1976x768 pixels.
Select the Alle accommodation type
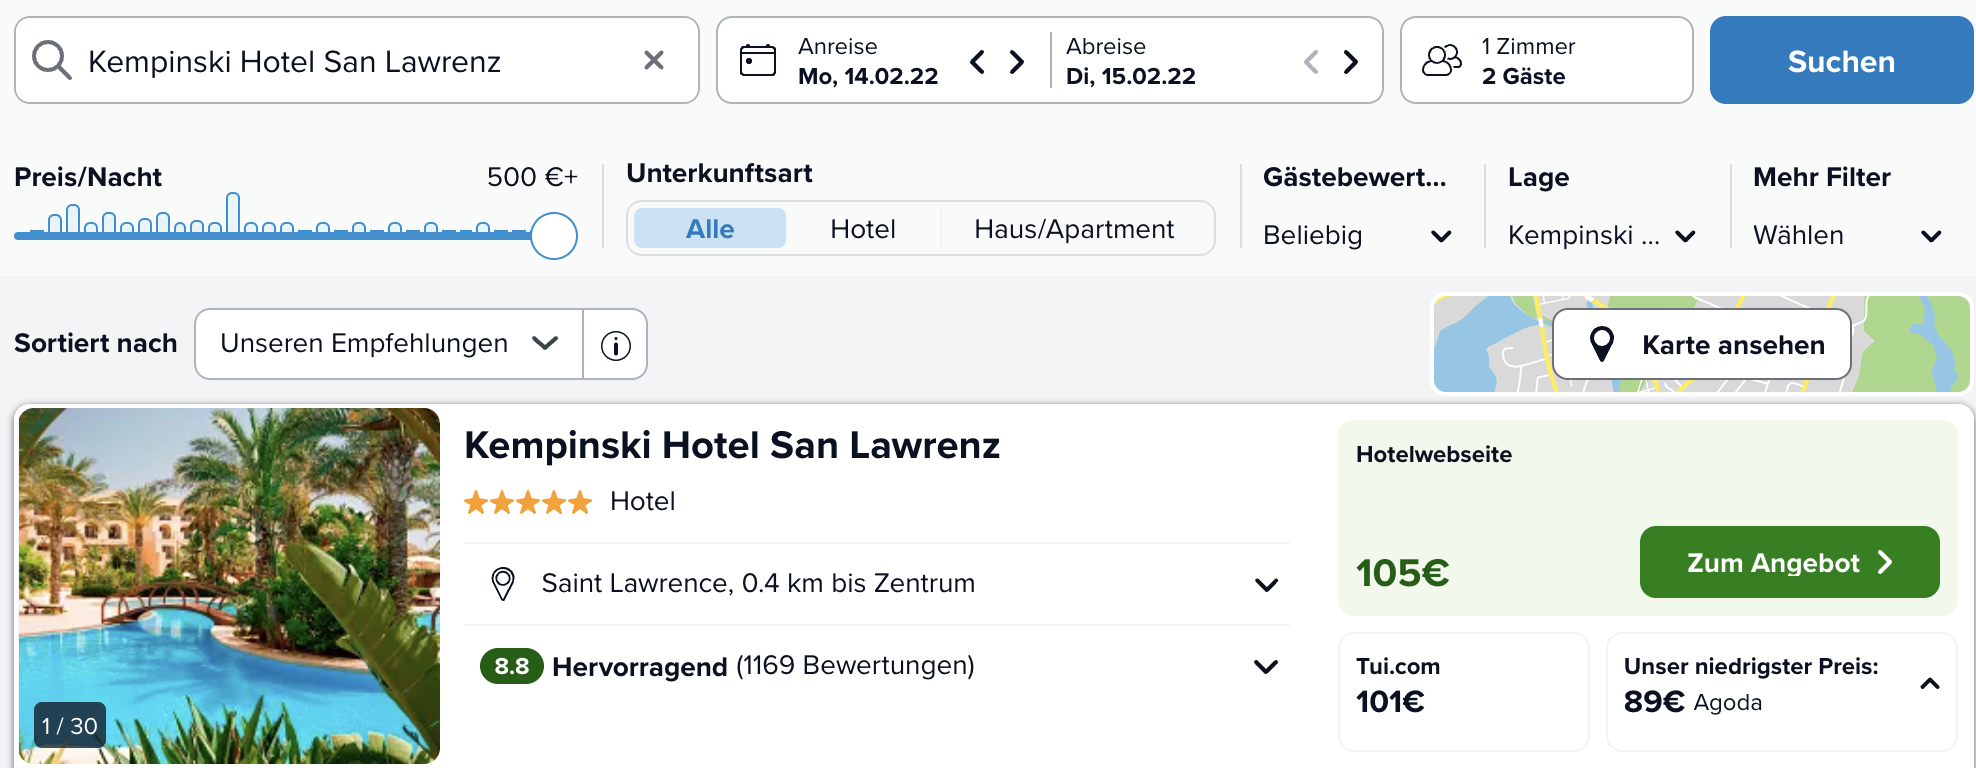710,229
